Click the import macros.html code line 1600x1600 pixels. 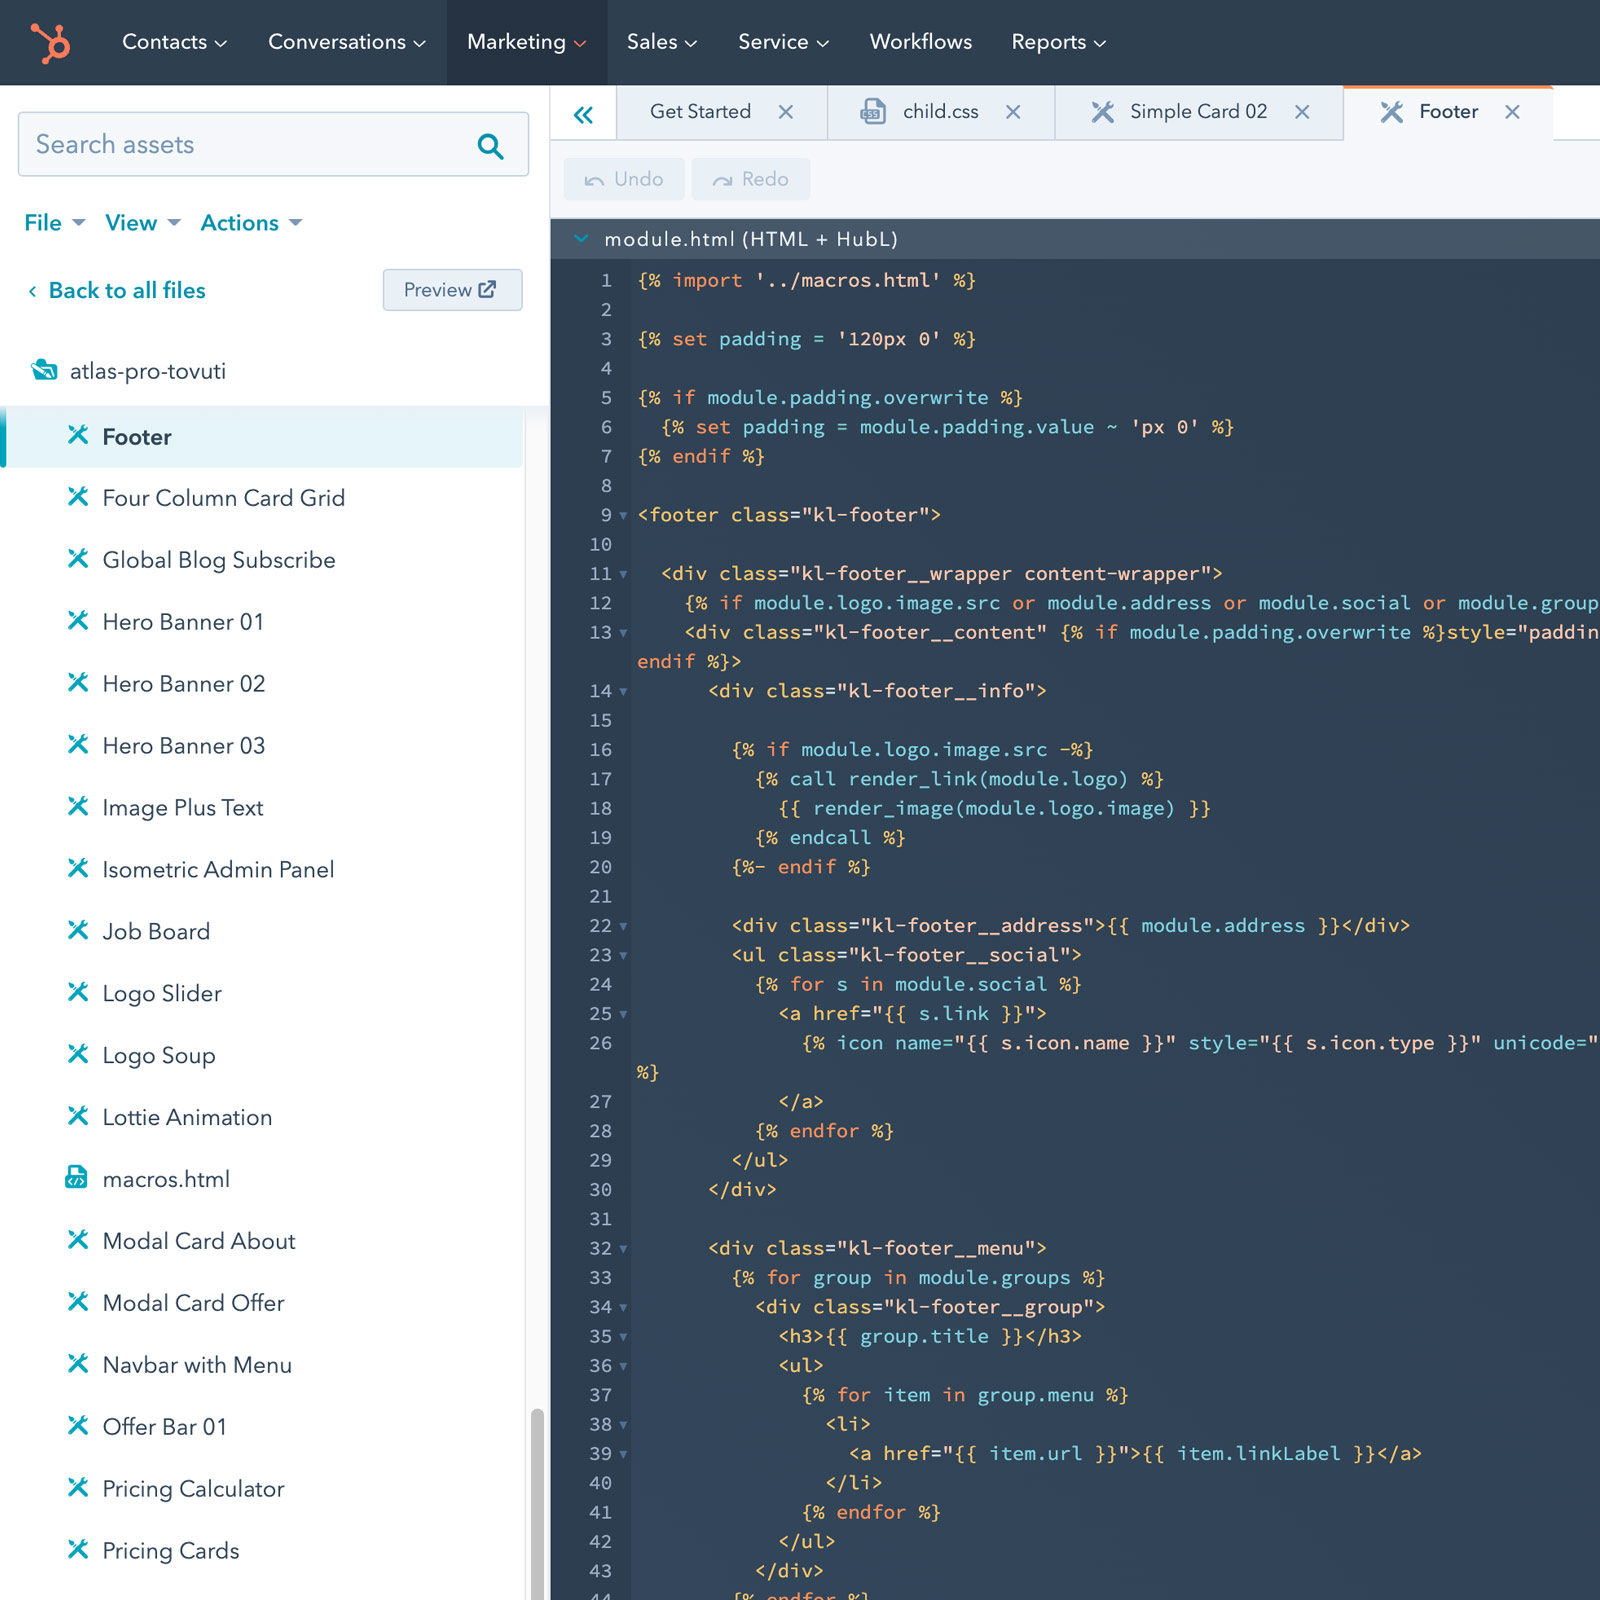(x=807, y=281)
